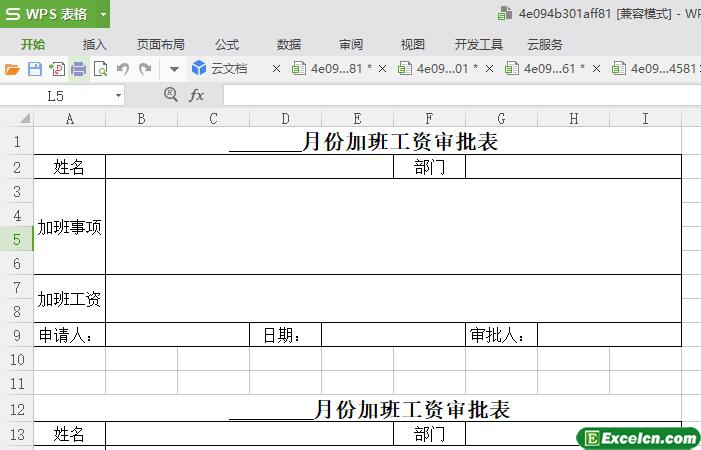
Task: Click the 申请人： cell
Action: [69, 335]
